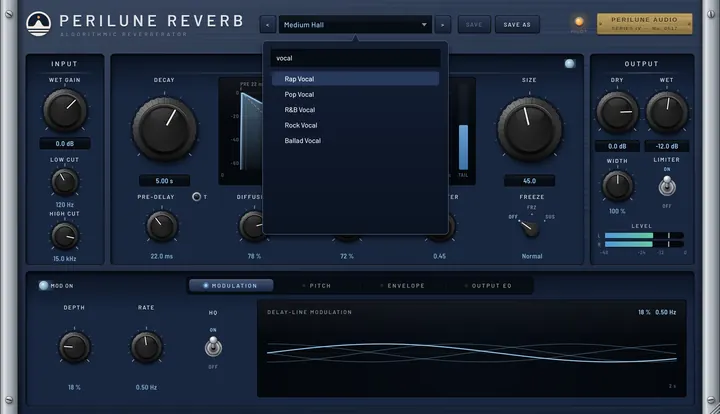Click the Pre-Delay 22.0 ms value

[x=162, y=256]
